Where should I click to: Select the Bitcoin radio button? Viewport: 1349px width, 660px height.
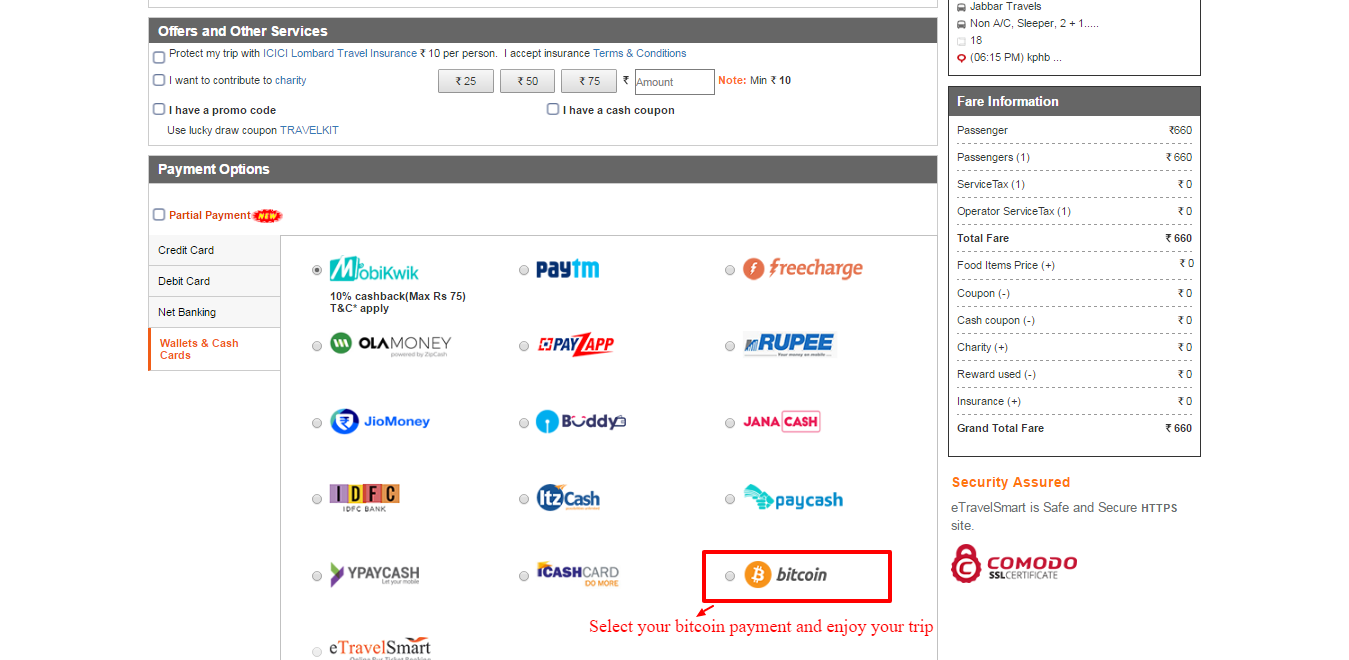[730, 576]
